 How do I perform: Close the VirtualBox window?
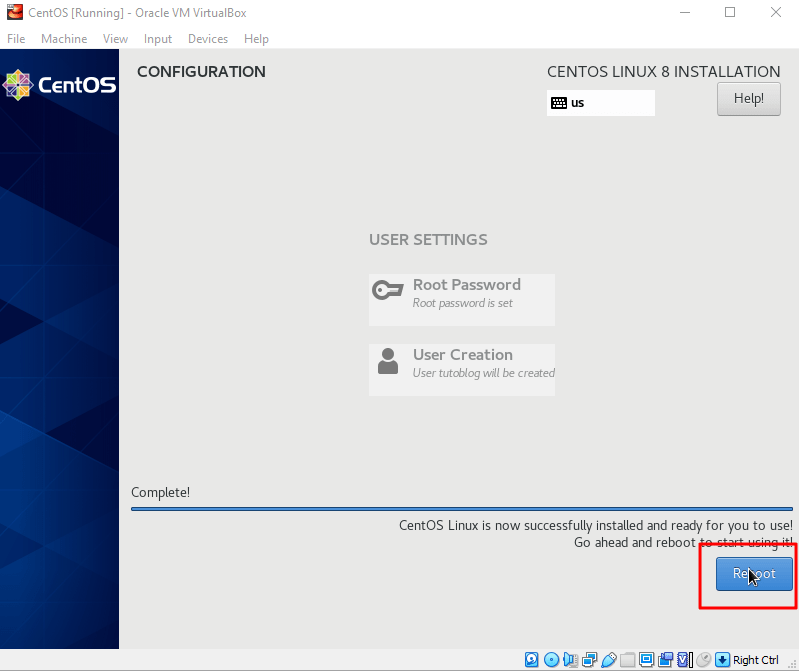[x=776, y=12]
